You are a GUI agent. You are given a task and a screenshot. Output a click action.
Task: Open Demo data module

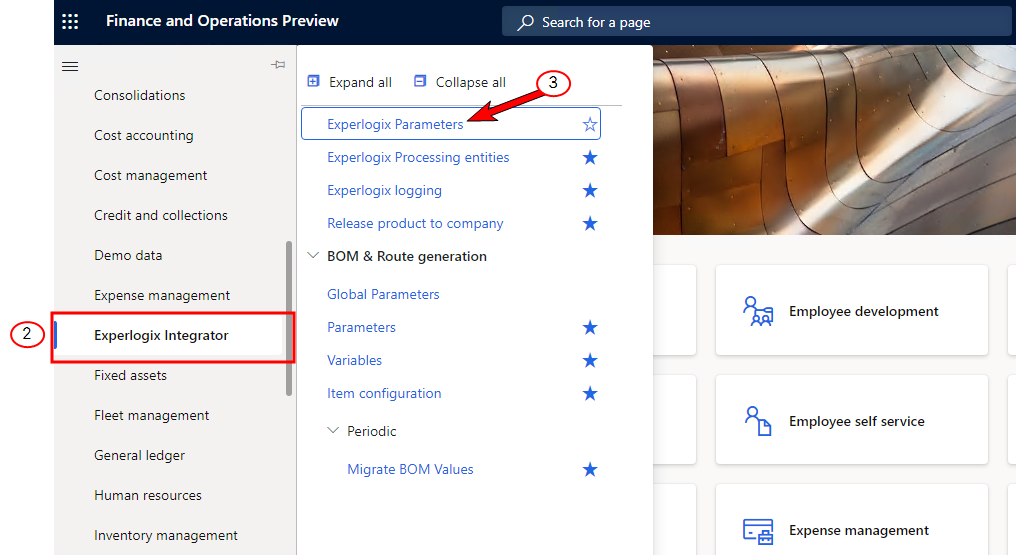coord(128,255)
